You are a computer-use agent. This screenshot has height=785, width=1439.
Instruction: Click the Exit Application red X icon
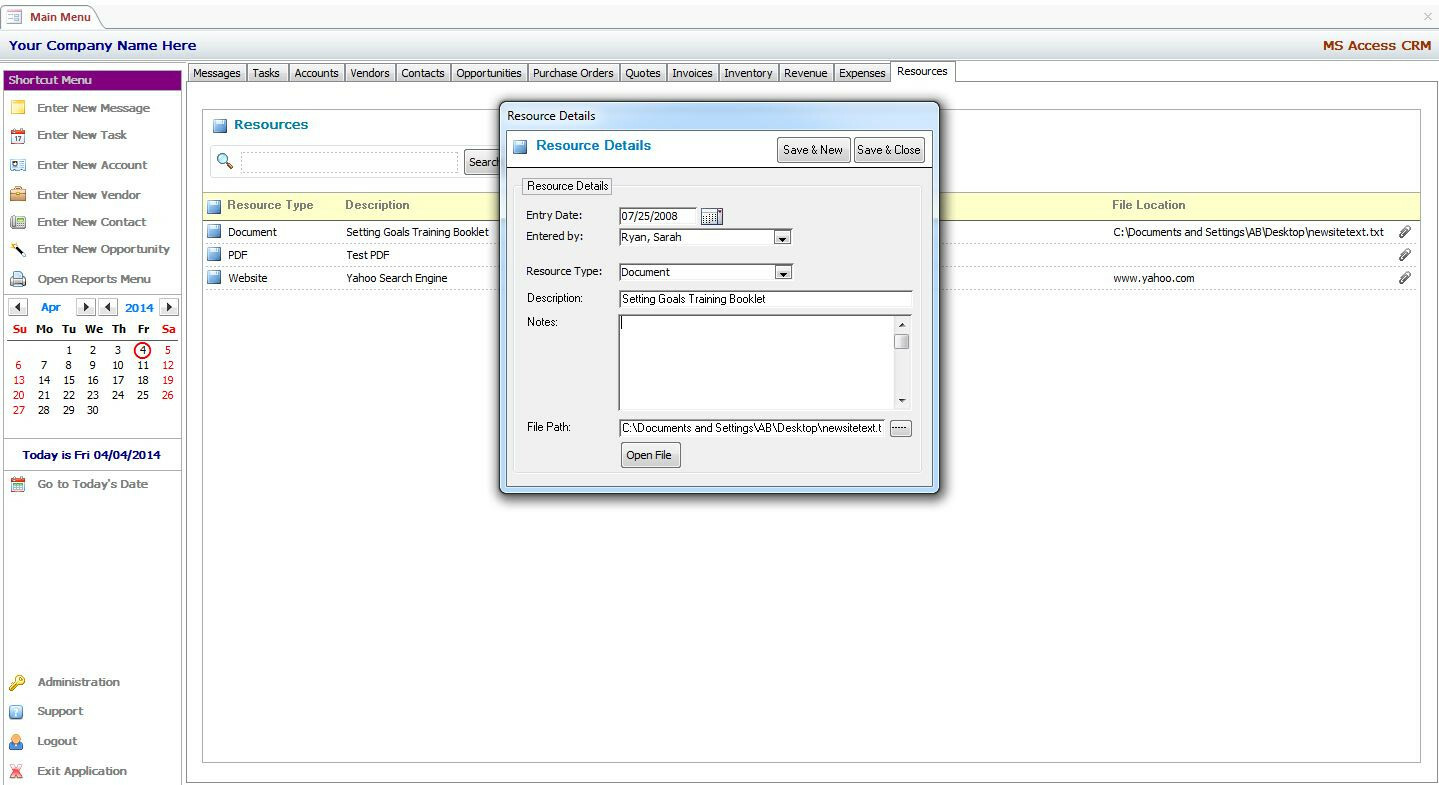coord(17,771)
